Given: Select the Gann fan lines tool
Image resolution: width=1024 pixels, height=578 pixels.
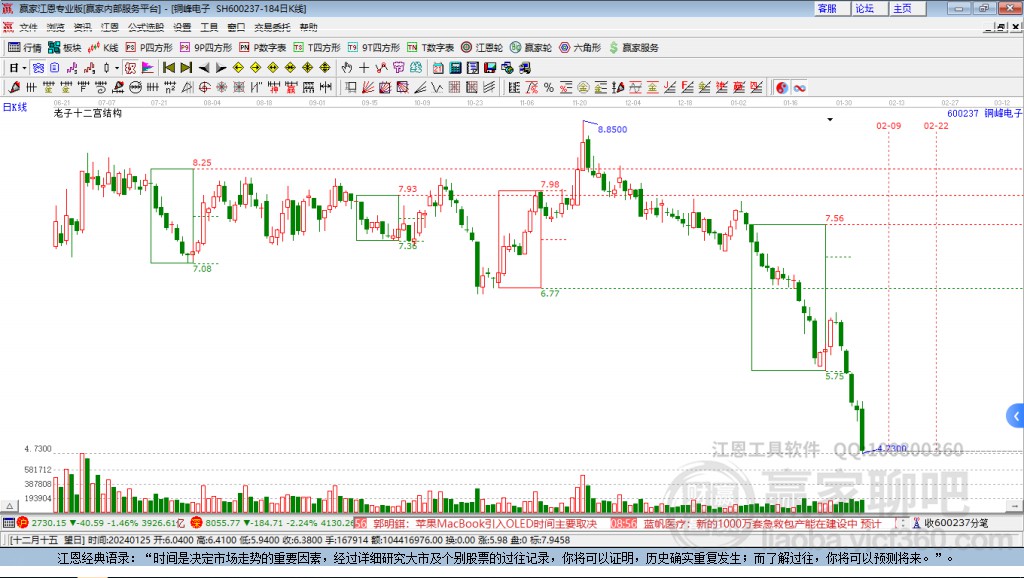Looking at the screenshot, I should tap(368, 88).
